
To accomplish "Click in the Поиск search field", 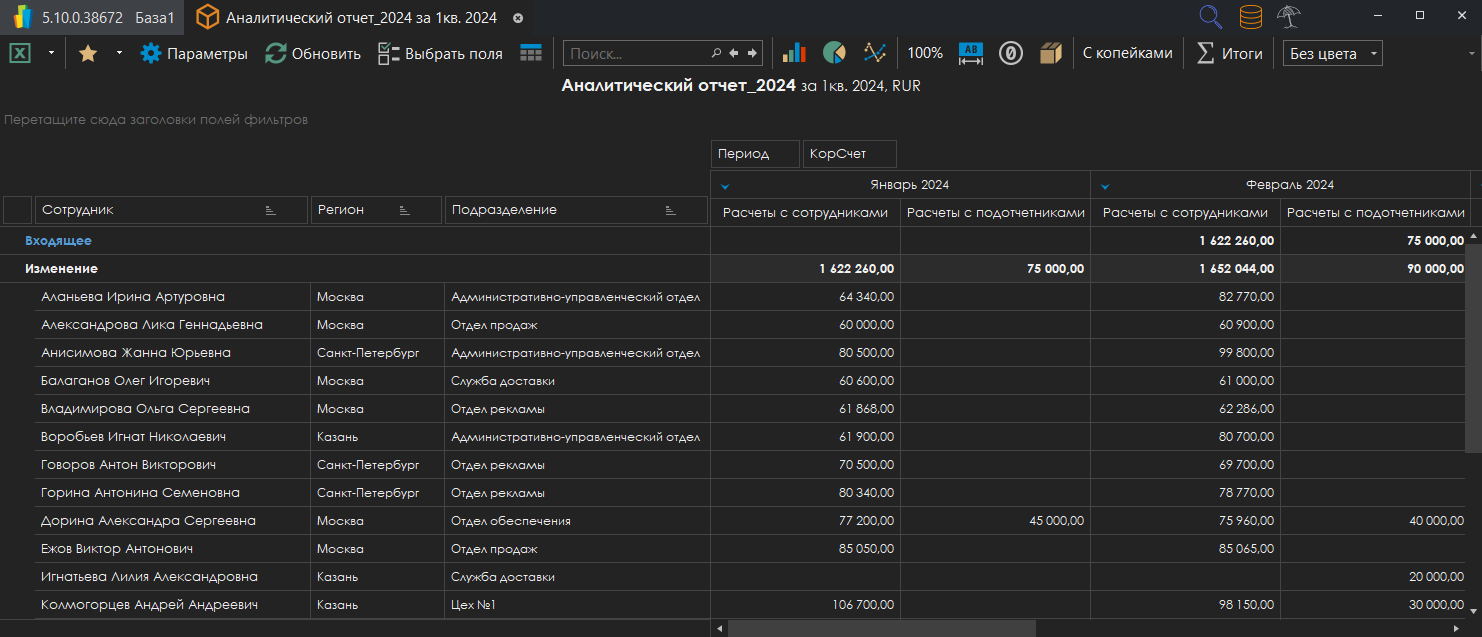I will point(637,54).
